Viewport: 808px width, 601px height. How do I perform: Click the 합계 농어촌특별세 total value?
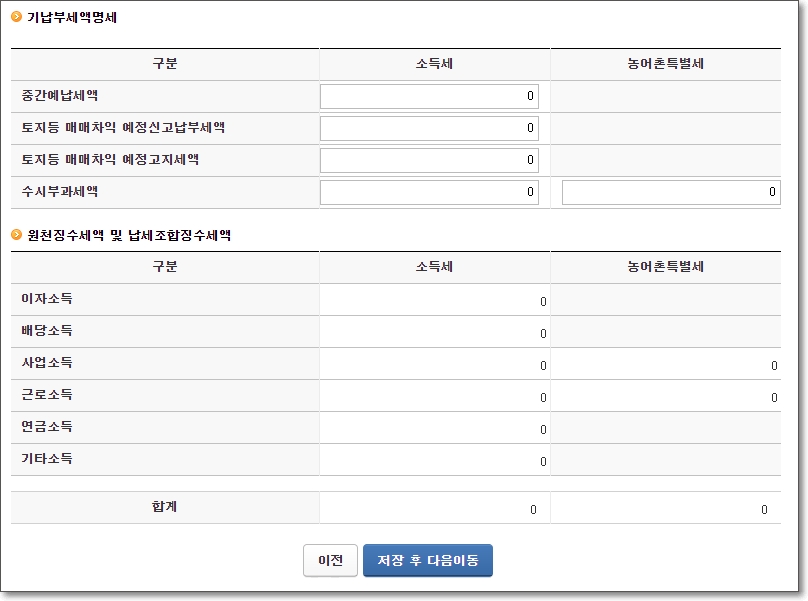[764, 510]
